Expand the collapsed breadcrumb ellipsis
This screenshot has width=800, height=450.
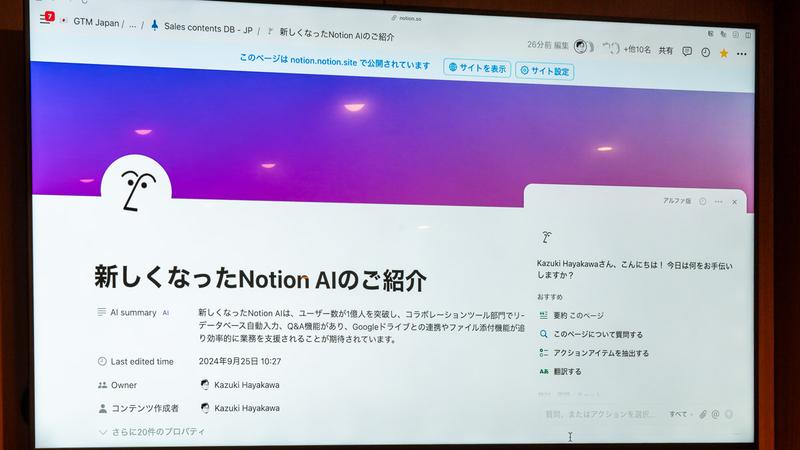point(133,25)
